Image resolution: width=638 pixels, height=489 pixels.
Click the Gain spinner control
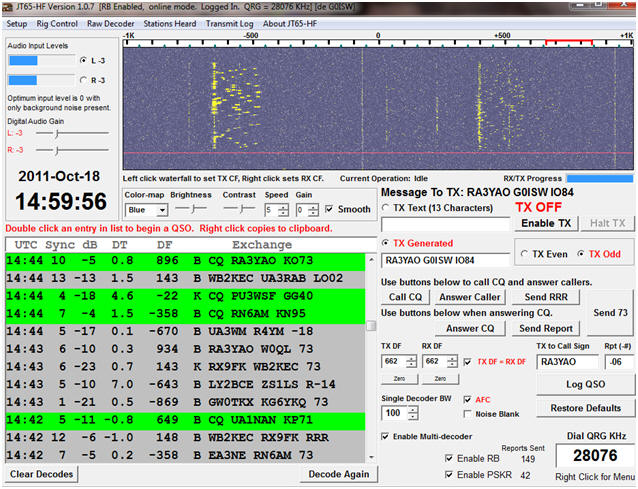click(307, 210)
